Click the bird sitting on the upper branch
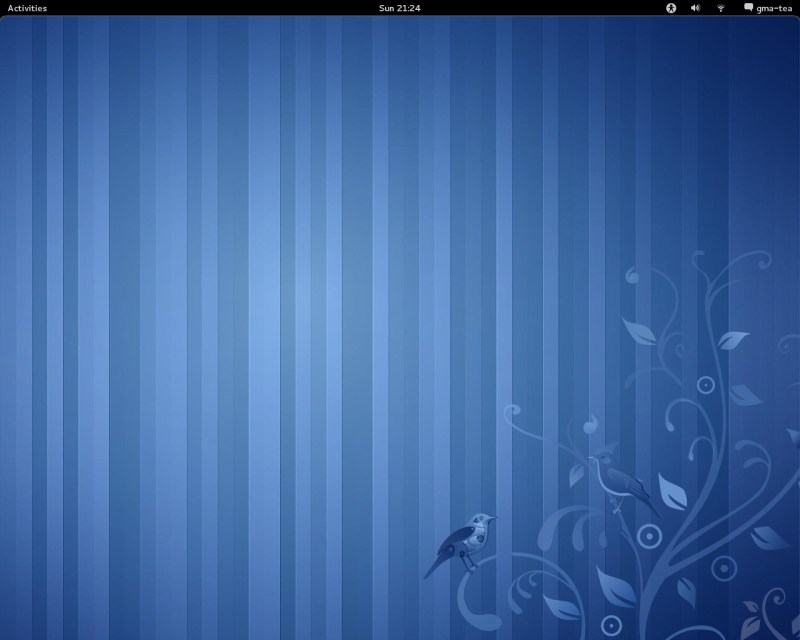800x640 pixels. 620,478
